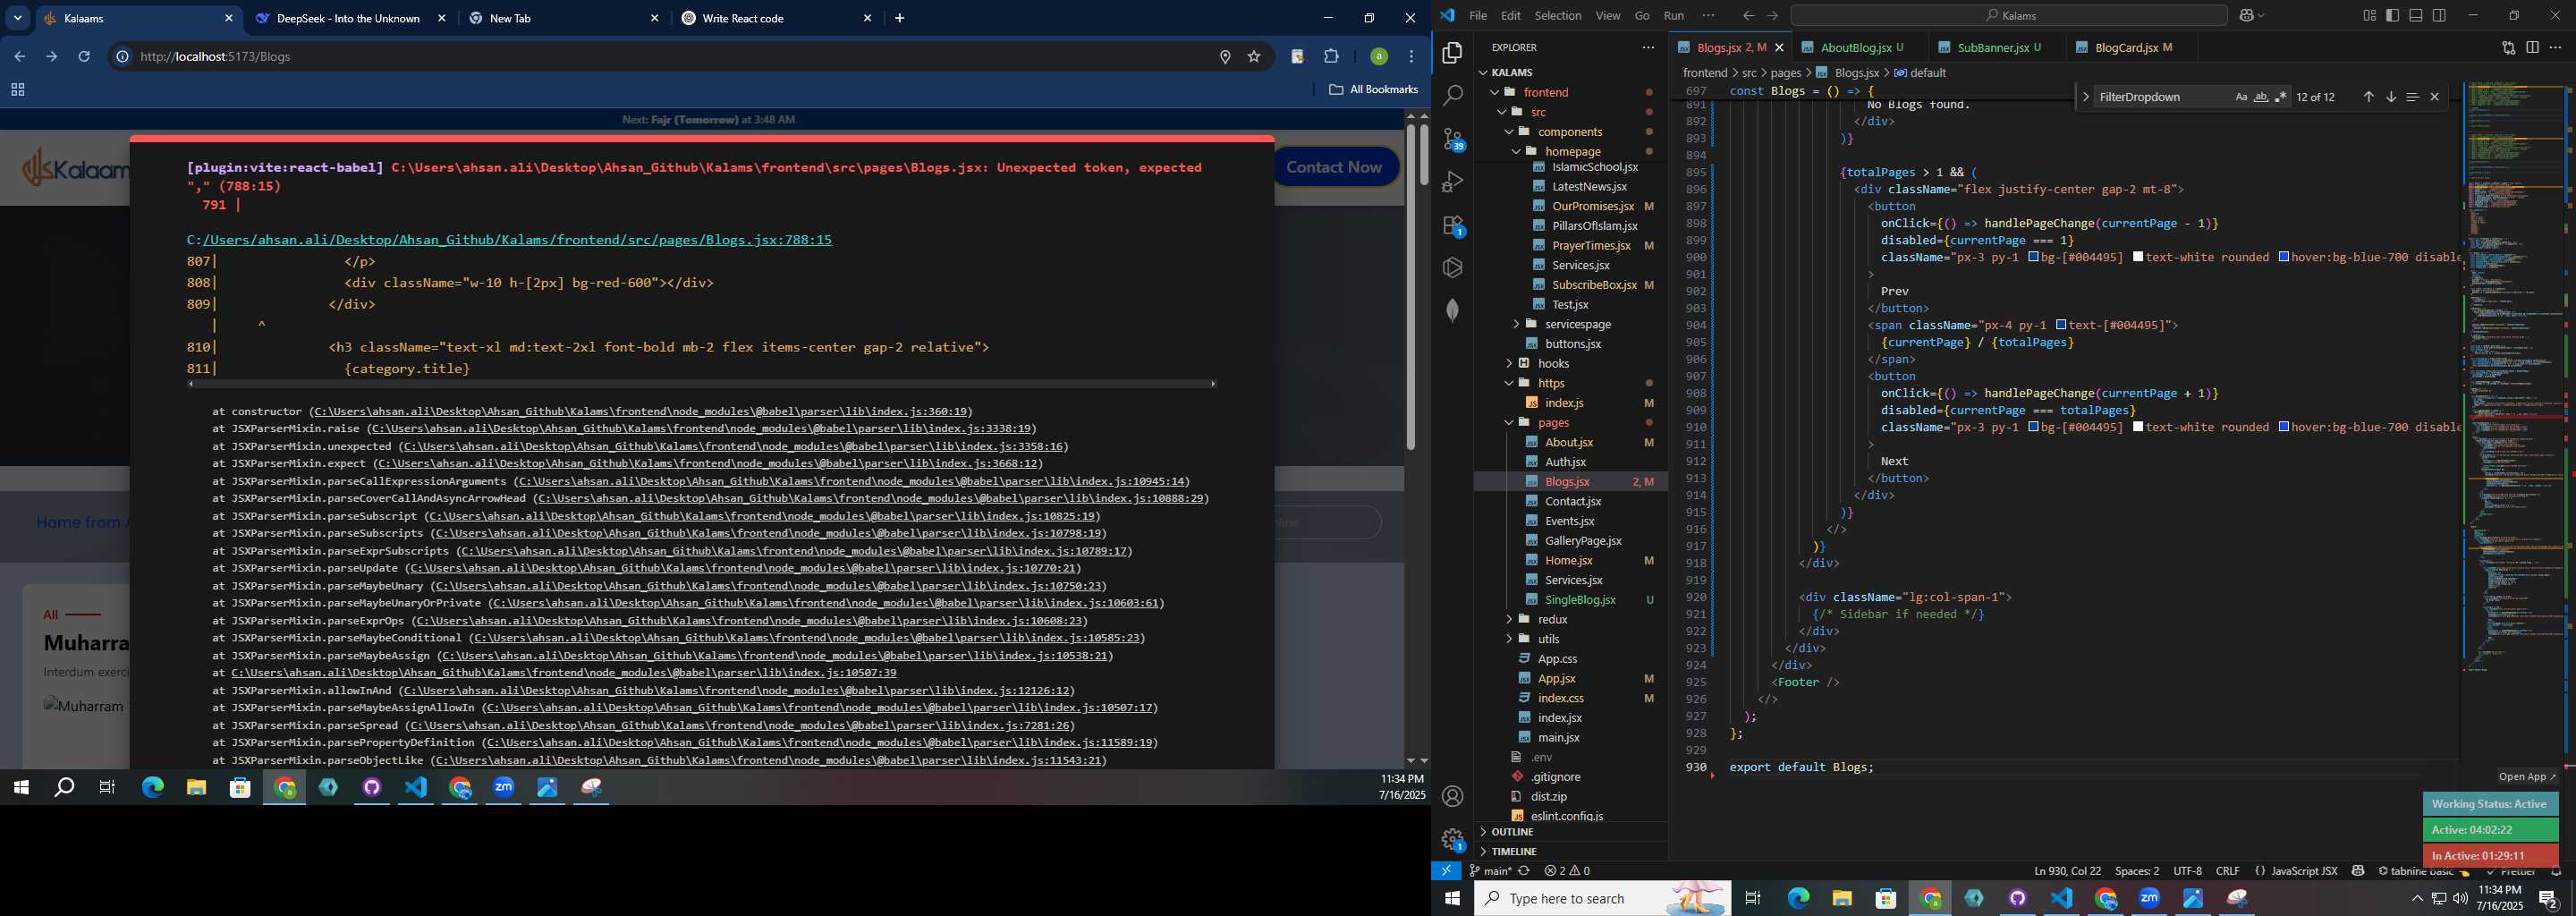Image resolution: width=2576 pixels, height=916 pixels.
Task: Open the Search view in VS Code activity bar
Action: pyautogui.click(x=1453, y=96)
